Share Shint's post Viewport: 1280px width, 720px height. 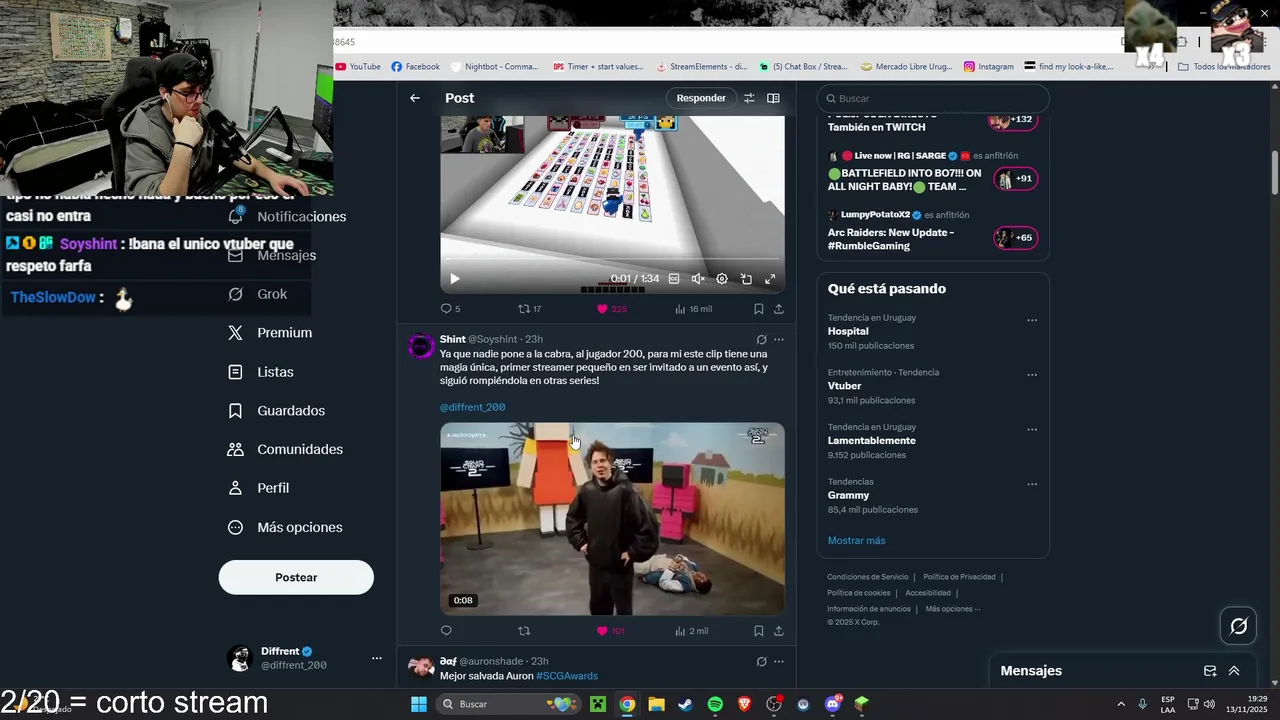tap(779, 631)
